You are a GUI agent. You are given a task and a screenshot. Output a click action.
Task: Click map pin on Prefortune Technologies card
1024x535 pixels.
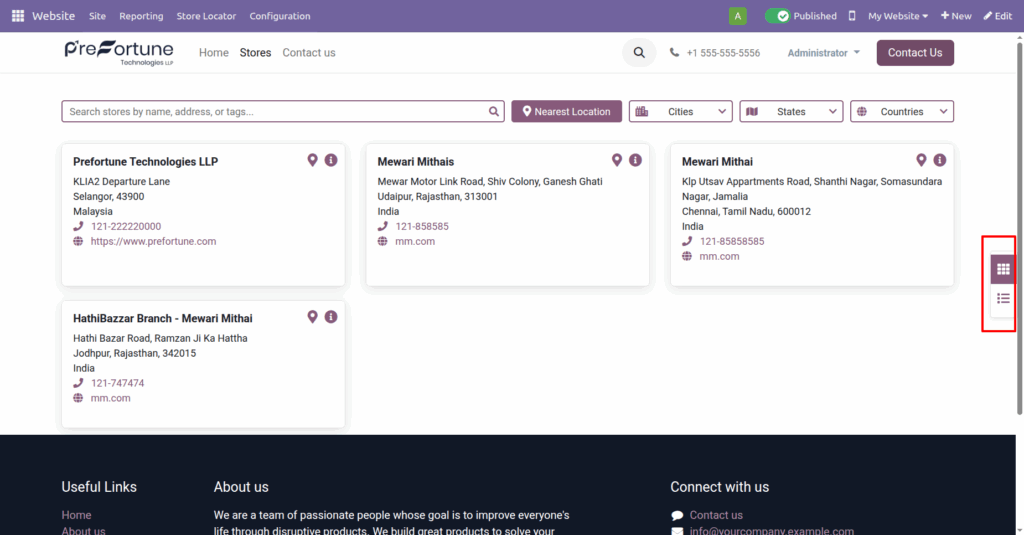[x=312, y=160]
